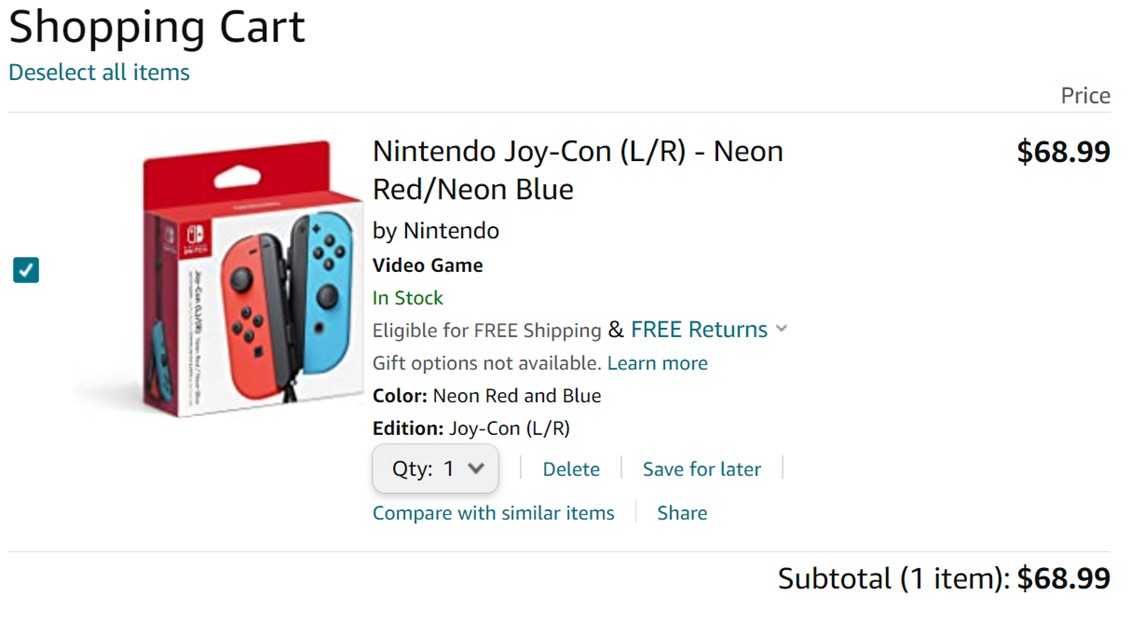Click the Price column header
Image resolution: width=1131 pixels, height=636 pixels.
point(1085,96)
